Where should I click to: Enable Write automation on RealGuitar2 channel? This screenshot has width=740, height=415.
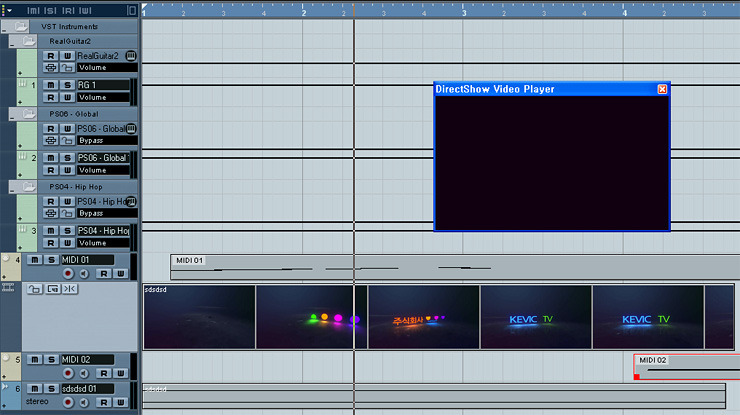pos(67,56)
